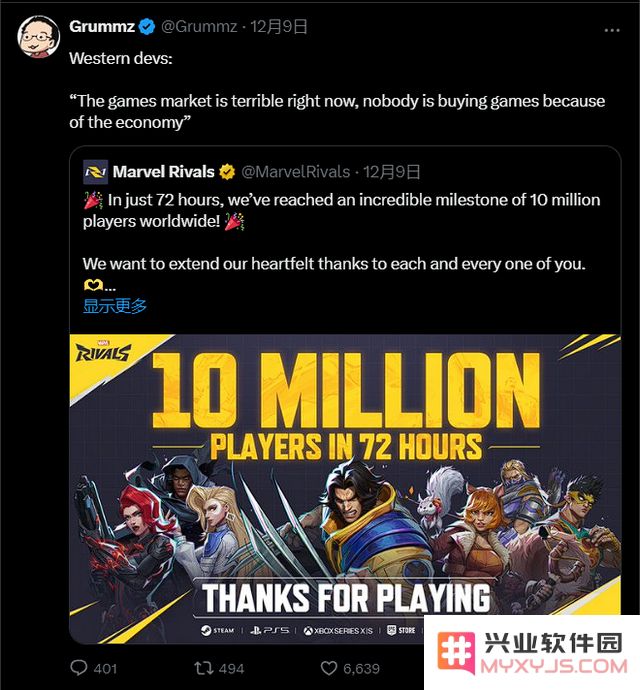The width and height of the screenshot is (640, 690).
Task: Expand quoted tweet via 显示更多 link
Action: [114, 305]
